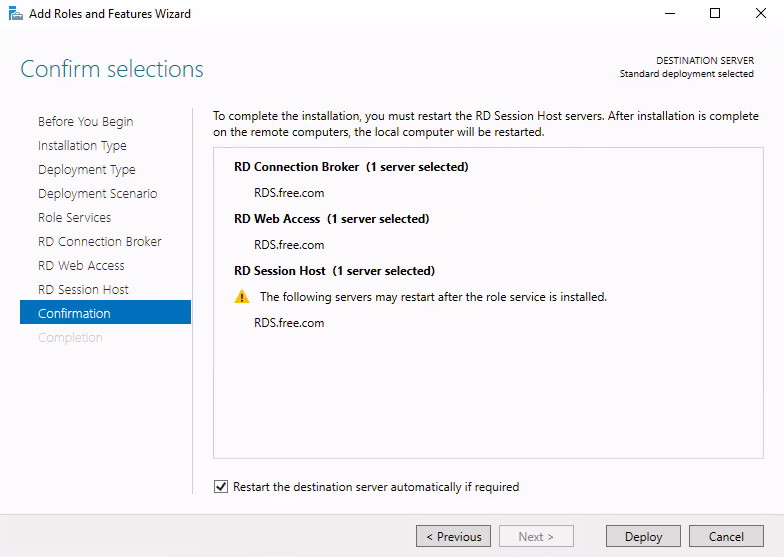Image resolution: width=784 pixels, height=557 pixels.
Task: Click the yellow restart warning icon
Action: point(242,296)
